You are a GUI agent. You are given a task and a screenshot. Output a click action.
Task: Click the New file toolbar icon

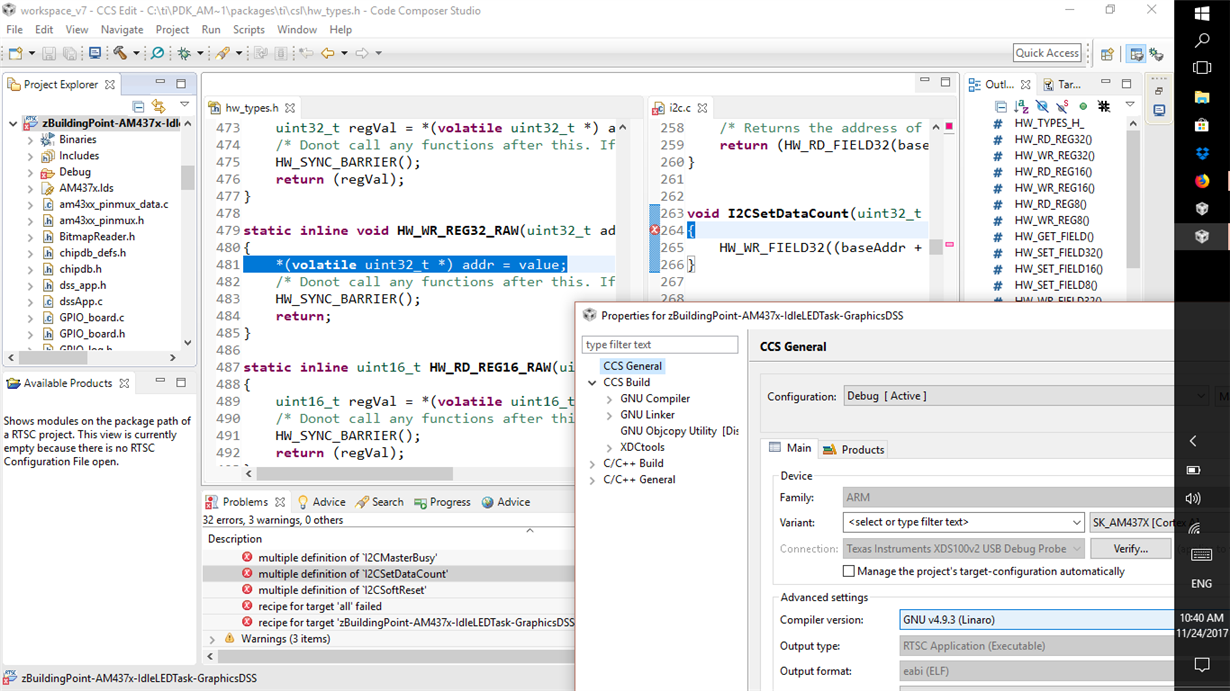point(15,53)
